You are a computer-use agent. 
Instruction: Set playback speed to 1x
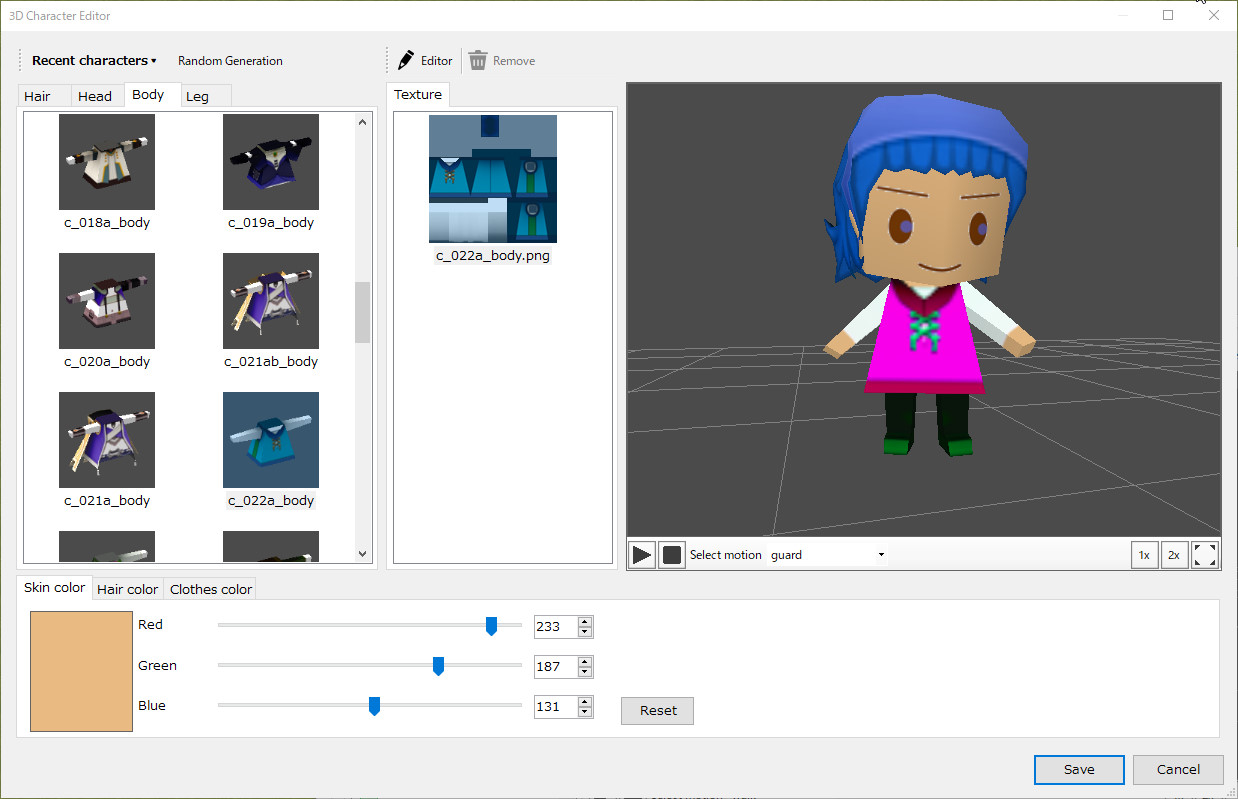pyautogui.click(x=1144, y=554)
